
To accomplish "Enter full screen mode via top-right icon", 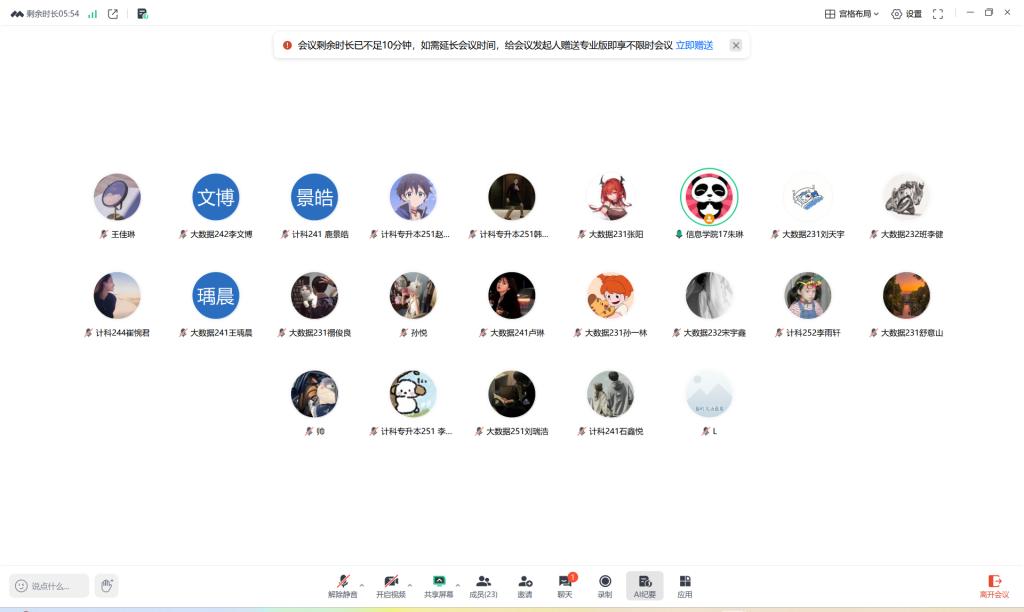I will point(937,14).
